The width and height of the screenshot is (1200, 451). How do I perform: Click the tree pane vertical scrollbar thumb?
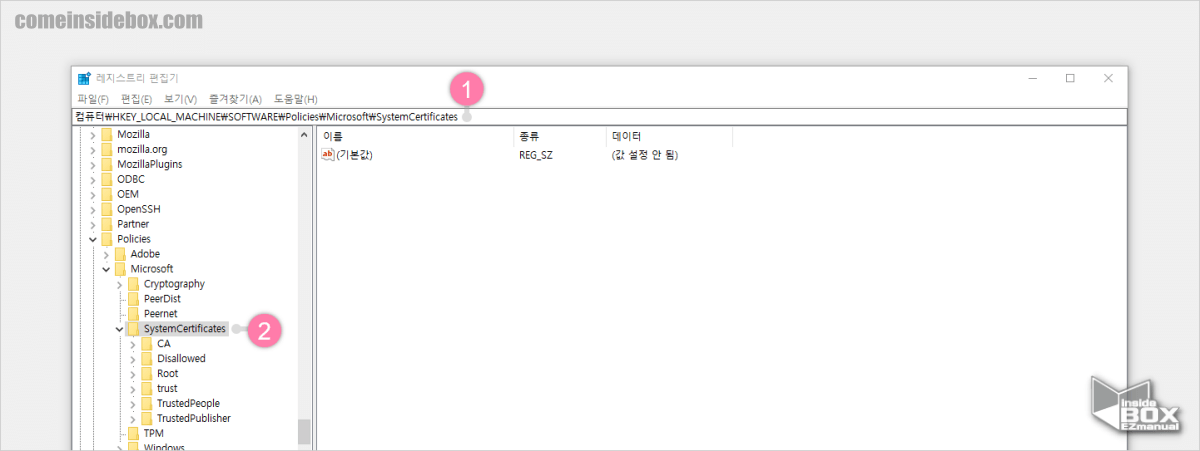pos(304,432)
